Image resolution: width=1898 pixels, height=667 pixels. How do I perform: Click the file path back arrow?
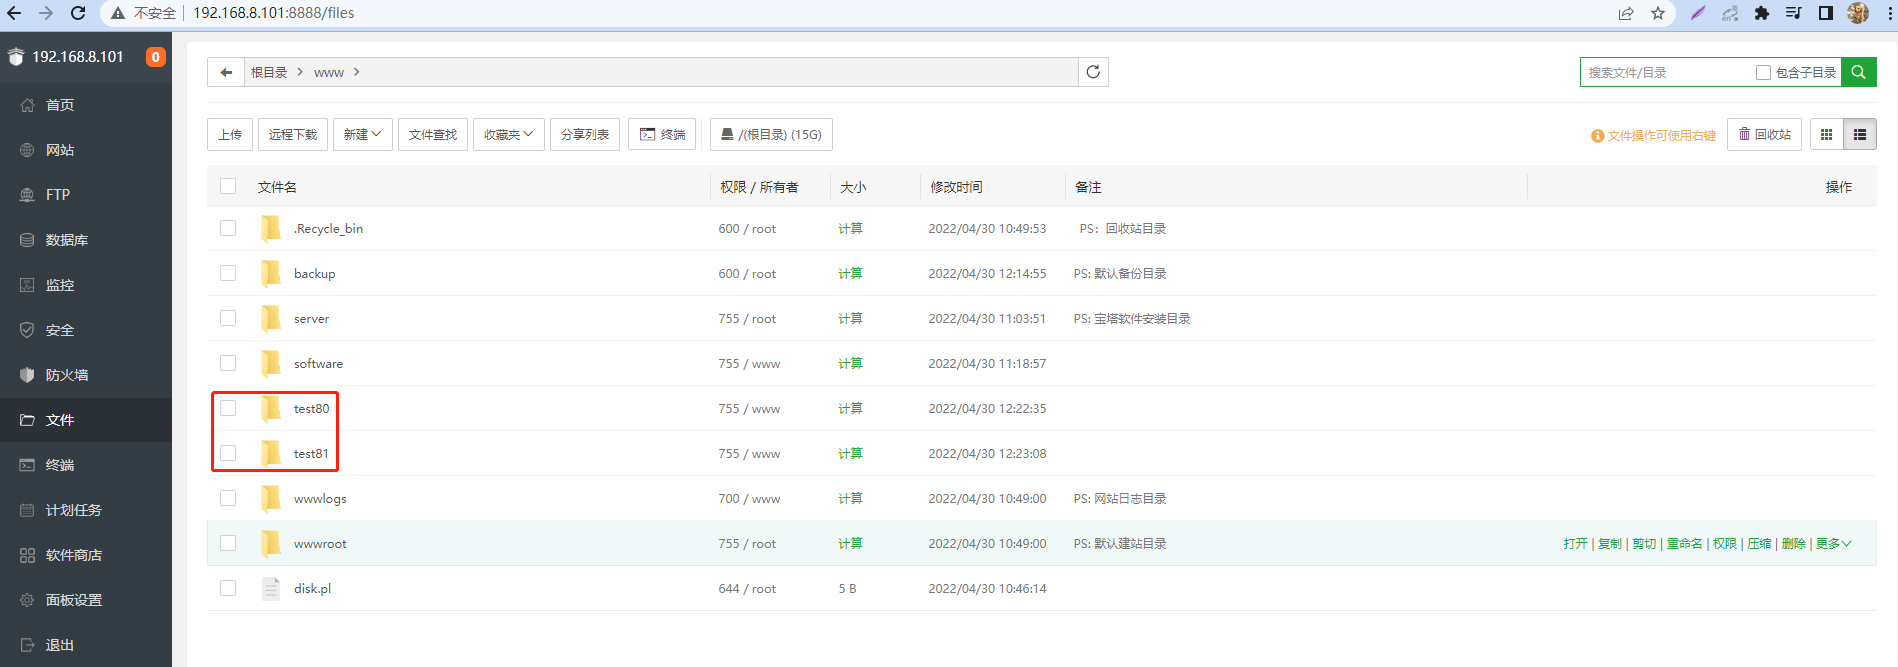[226, 72]
